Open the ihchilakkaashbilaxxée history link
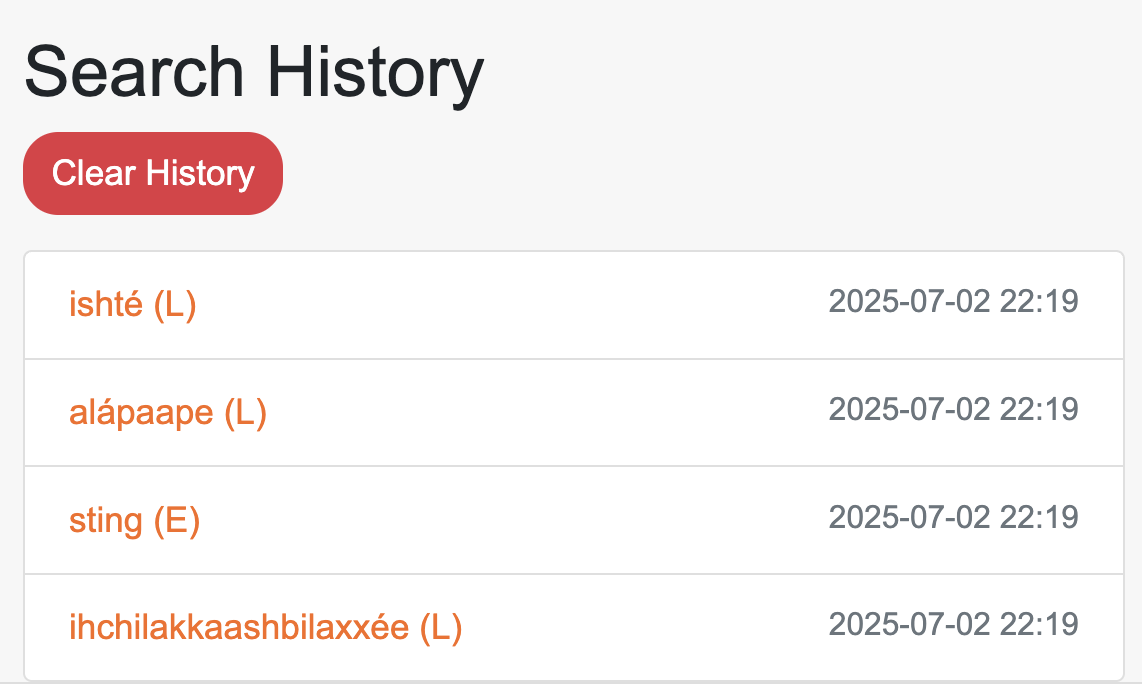The image size is (1142, 684). tap(238, 627)
